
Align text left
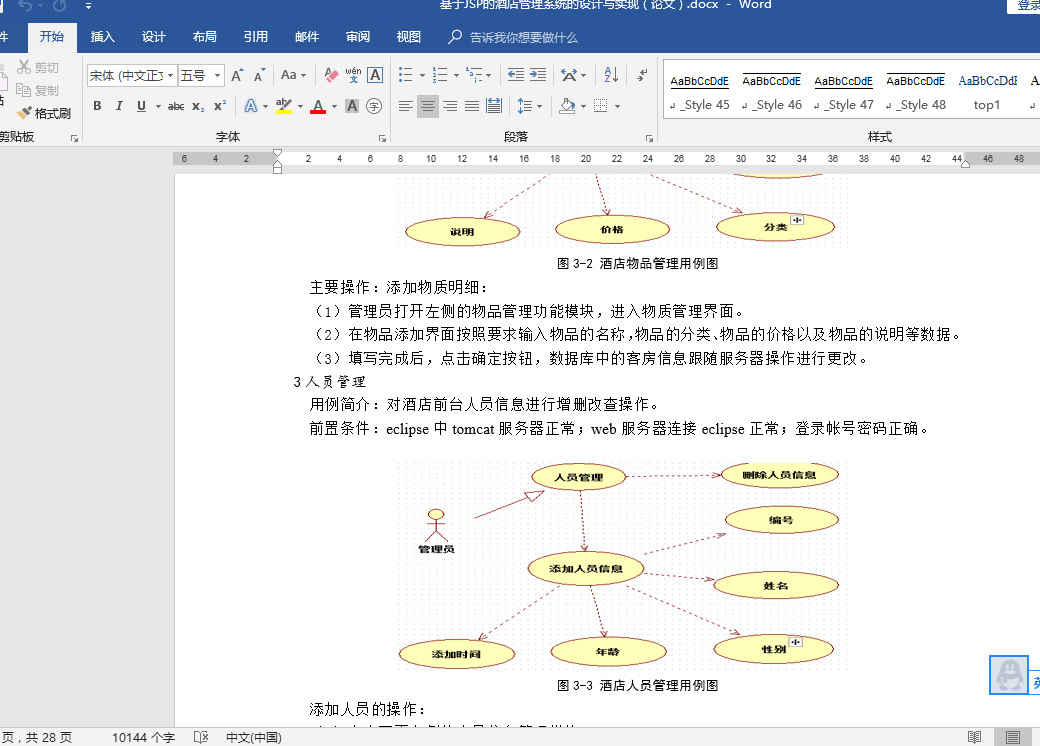point(405,106)
